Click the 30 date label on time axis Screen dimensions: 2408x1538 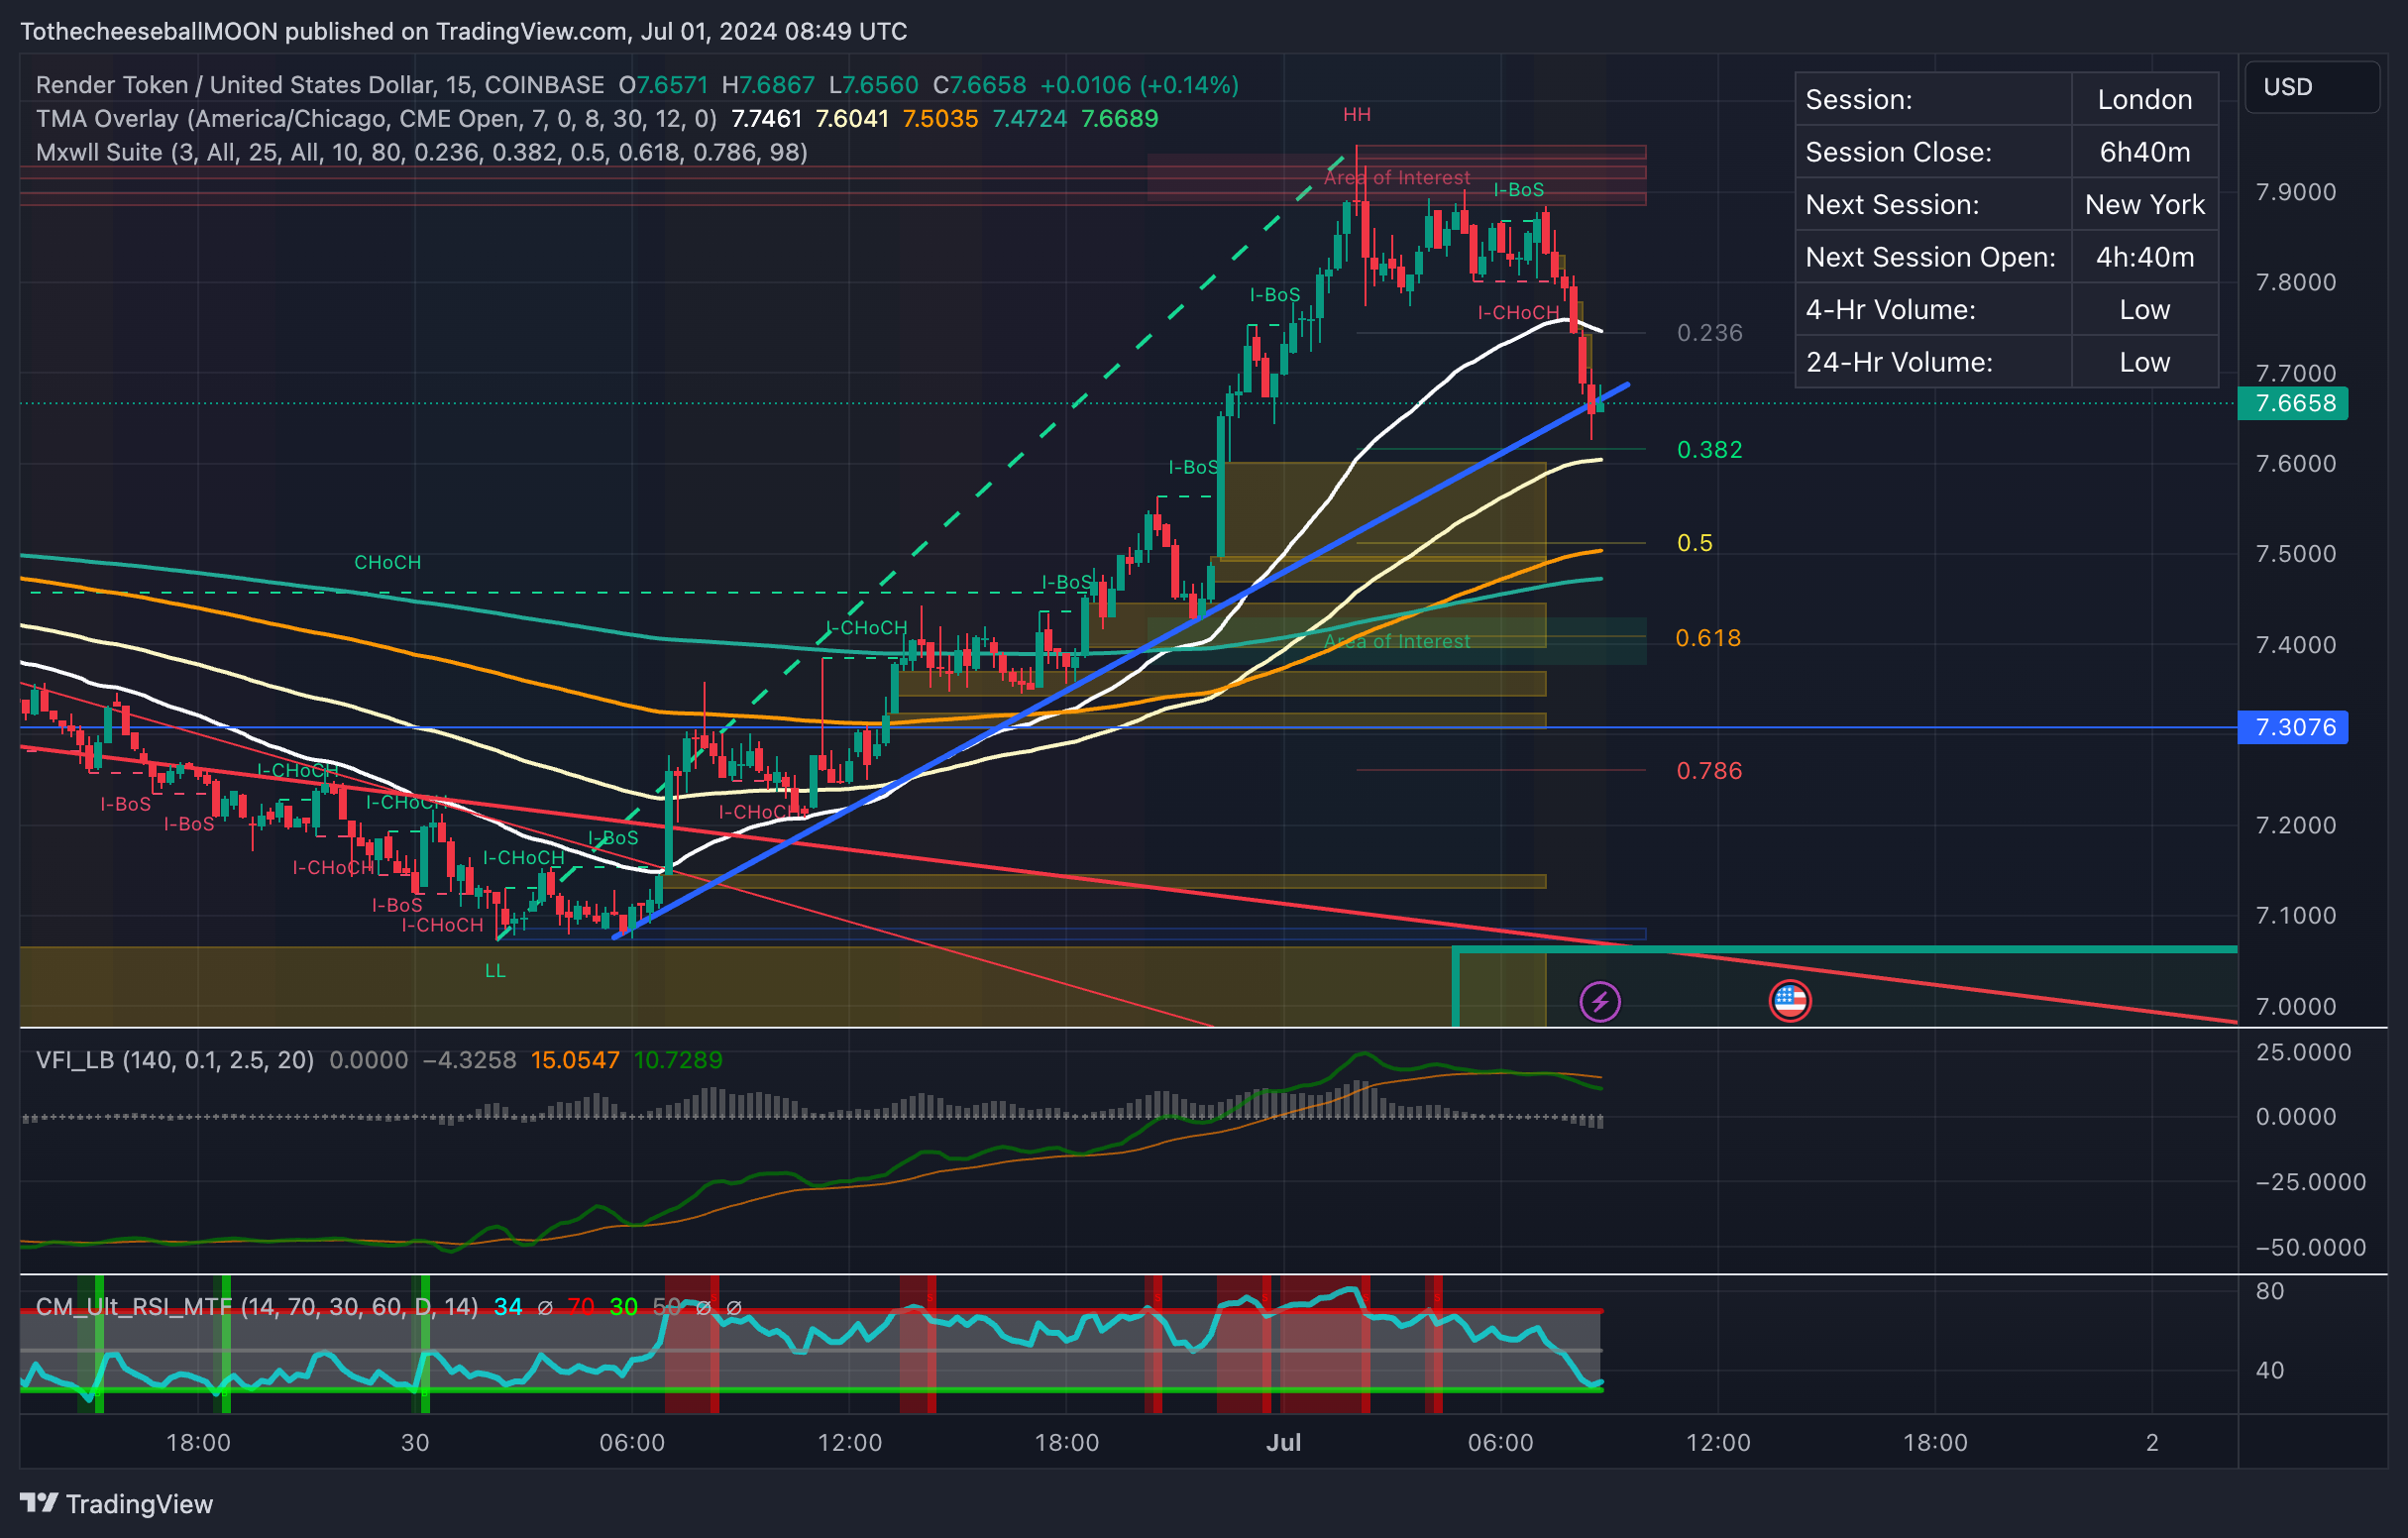415,1442
